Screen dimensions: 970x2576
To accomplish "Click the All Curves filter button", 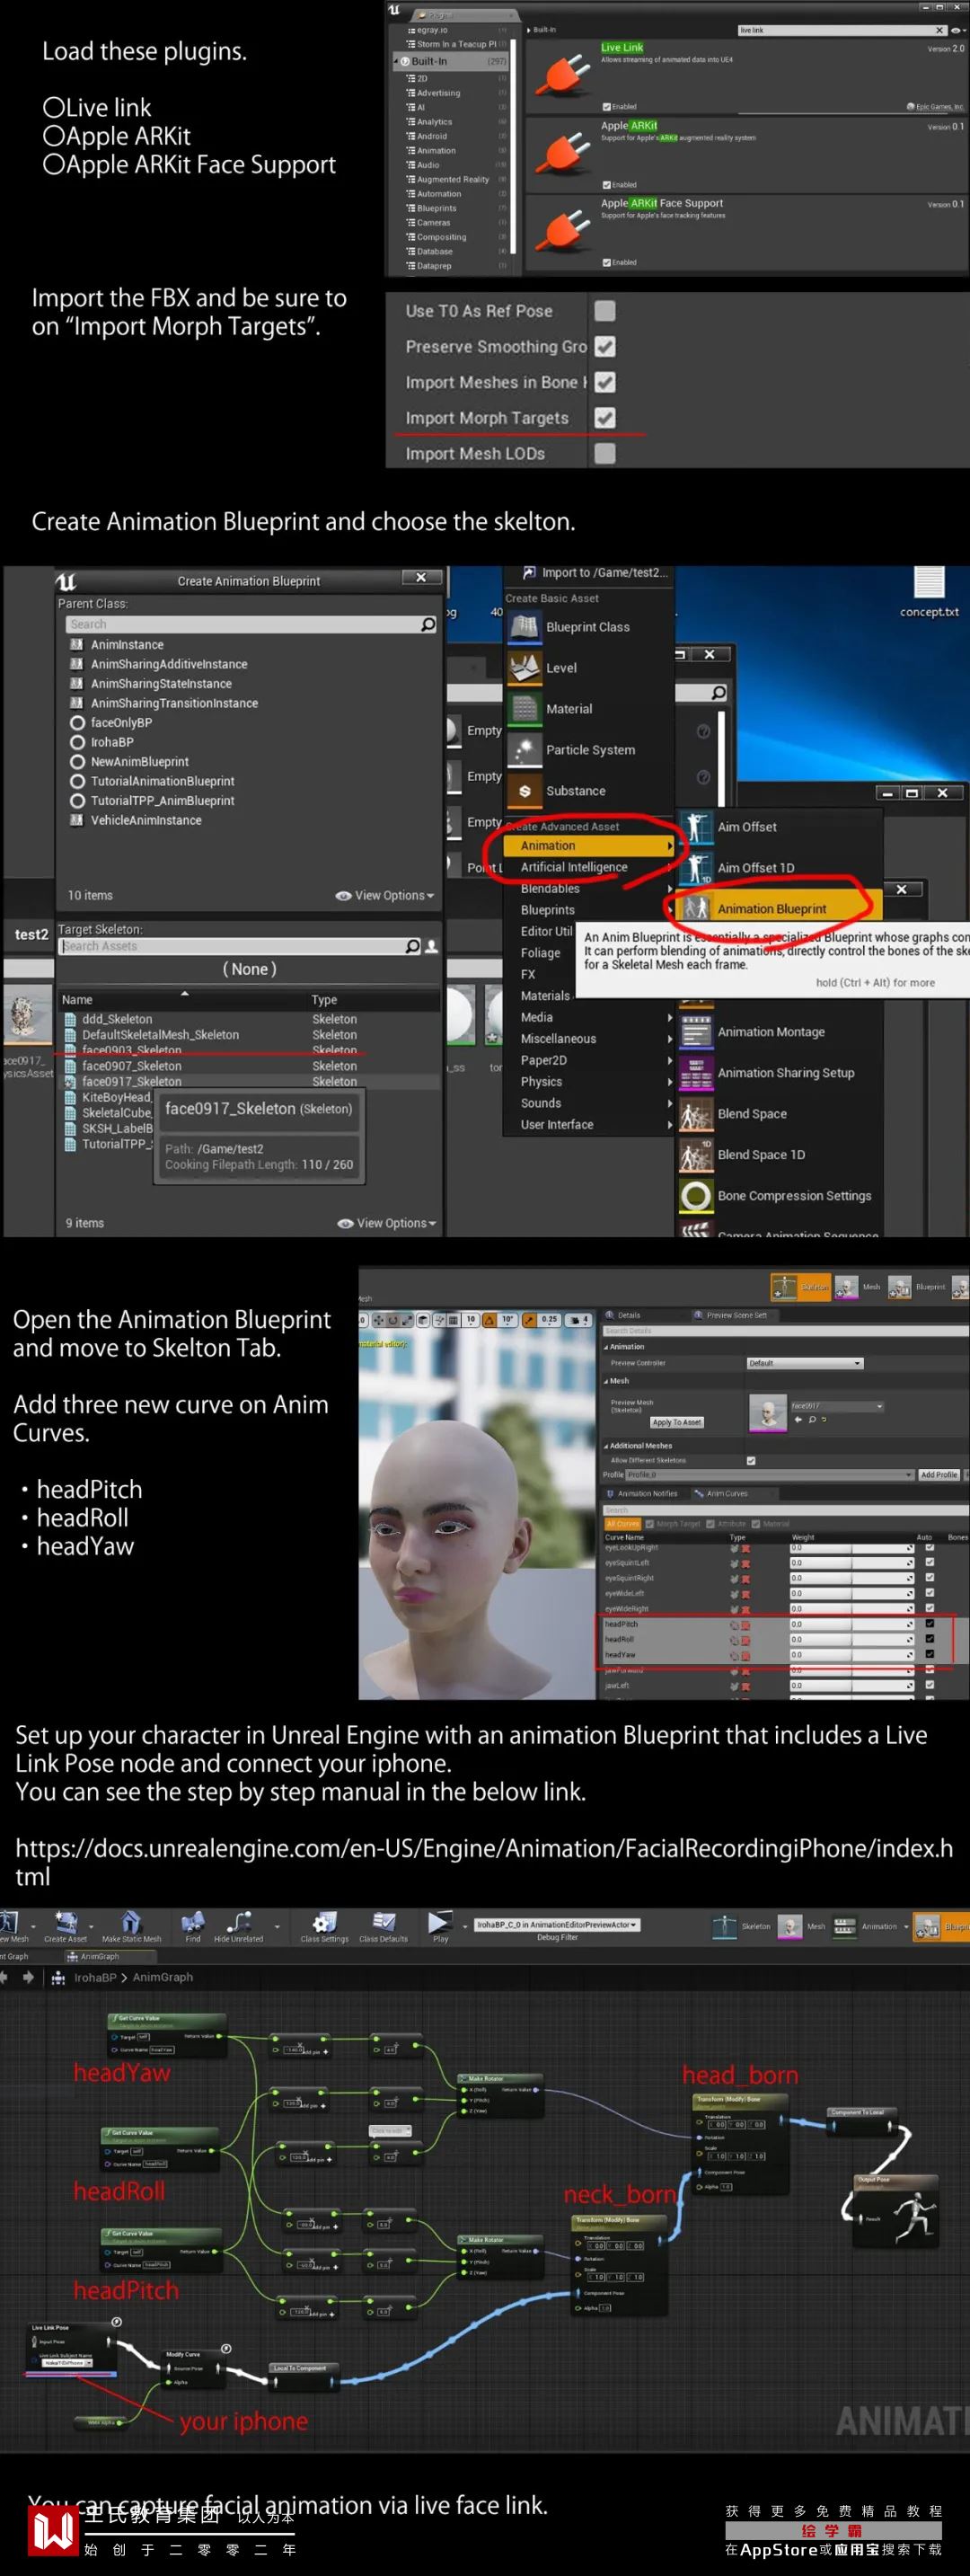I will [623, 1524].
